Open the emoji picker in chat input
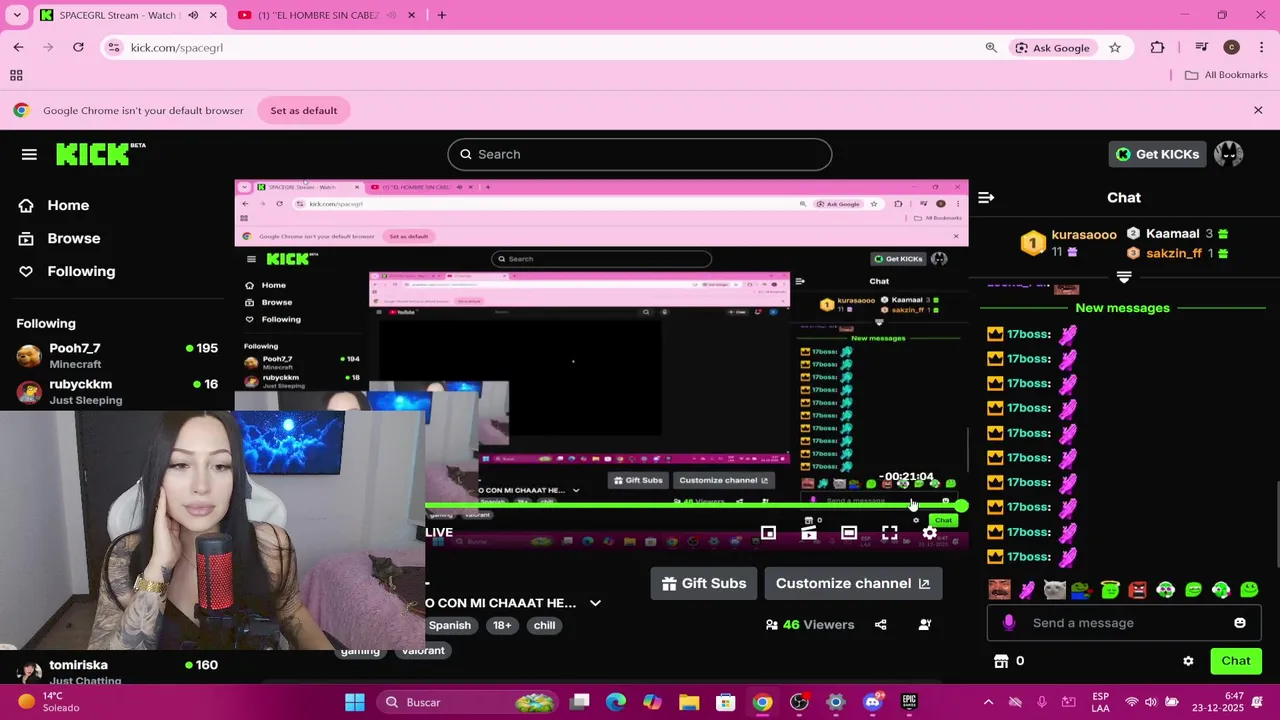Image resolution: width=1280 pixels, height=720 pixels. point(1240,623)
